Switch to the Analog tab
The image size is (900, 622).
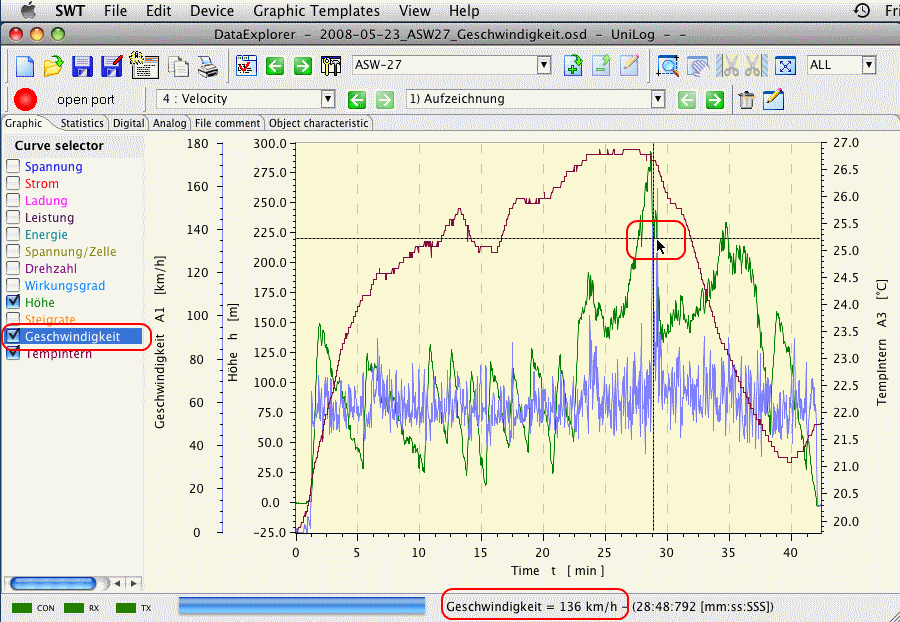coord(169,123)
